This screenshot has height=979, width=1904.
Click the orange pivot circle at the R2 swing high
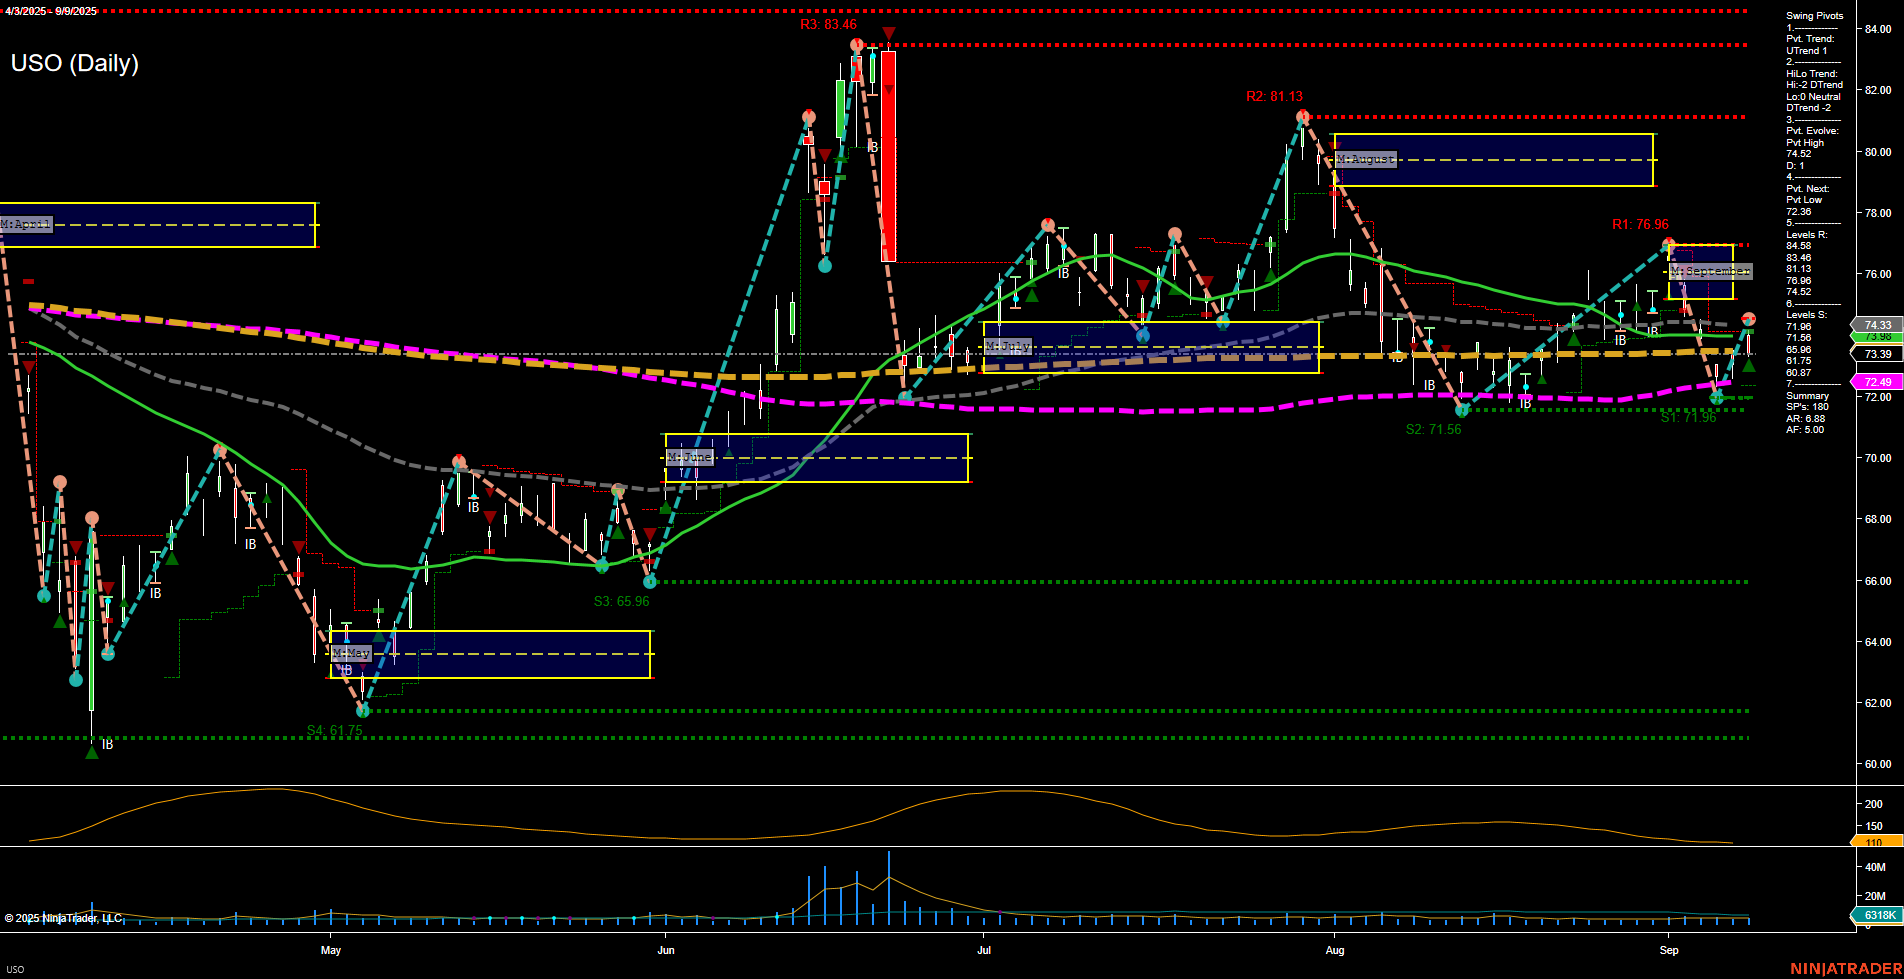[1301, 115]
